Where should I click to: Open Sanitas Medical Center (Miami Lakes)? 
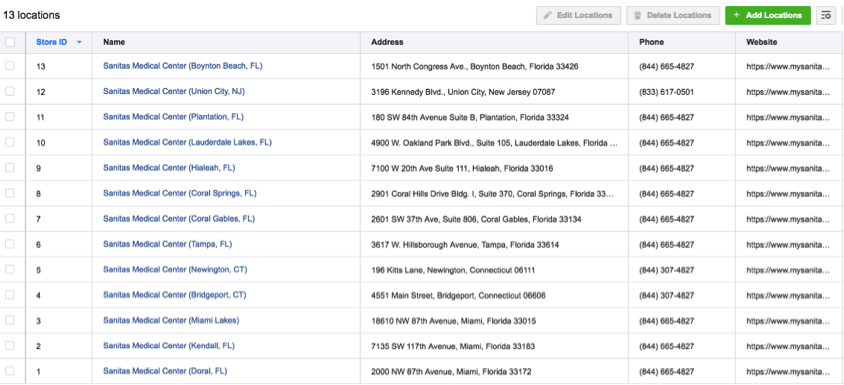(x=171, y=320)
